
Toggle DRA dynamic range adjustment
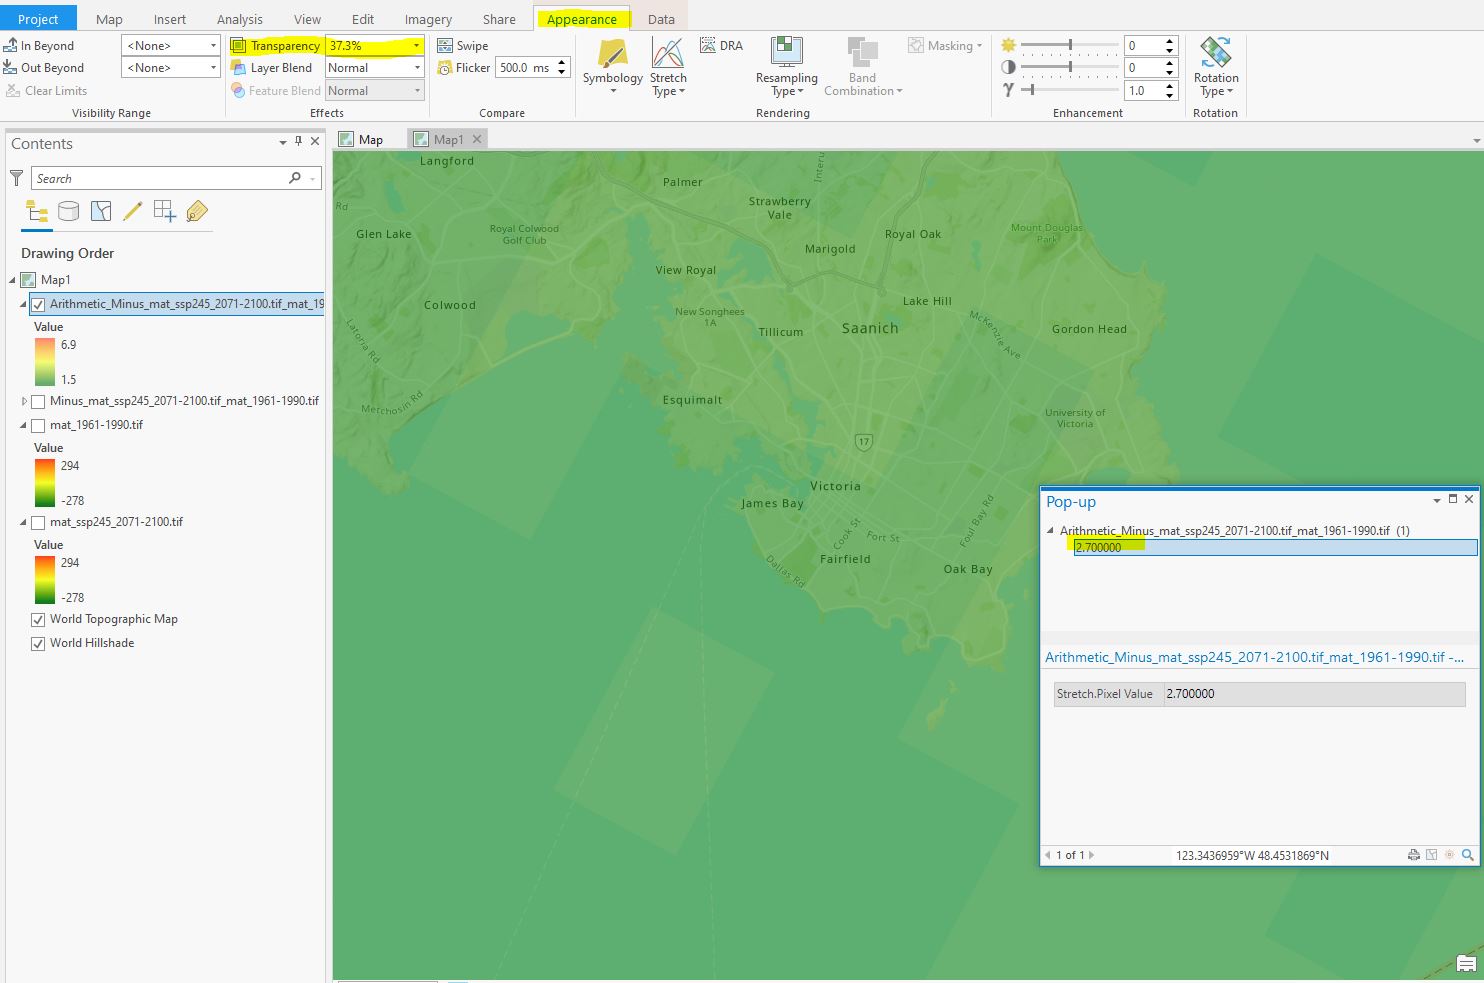721,46
